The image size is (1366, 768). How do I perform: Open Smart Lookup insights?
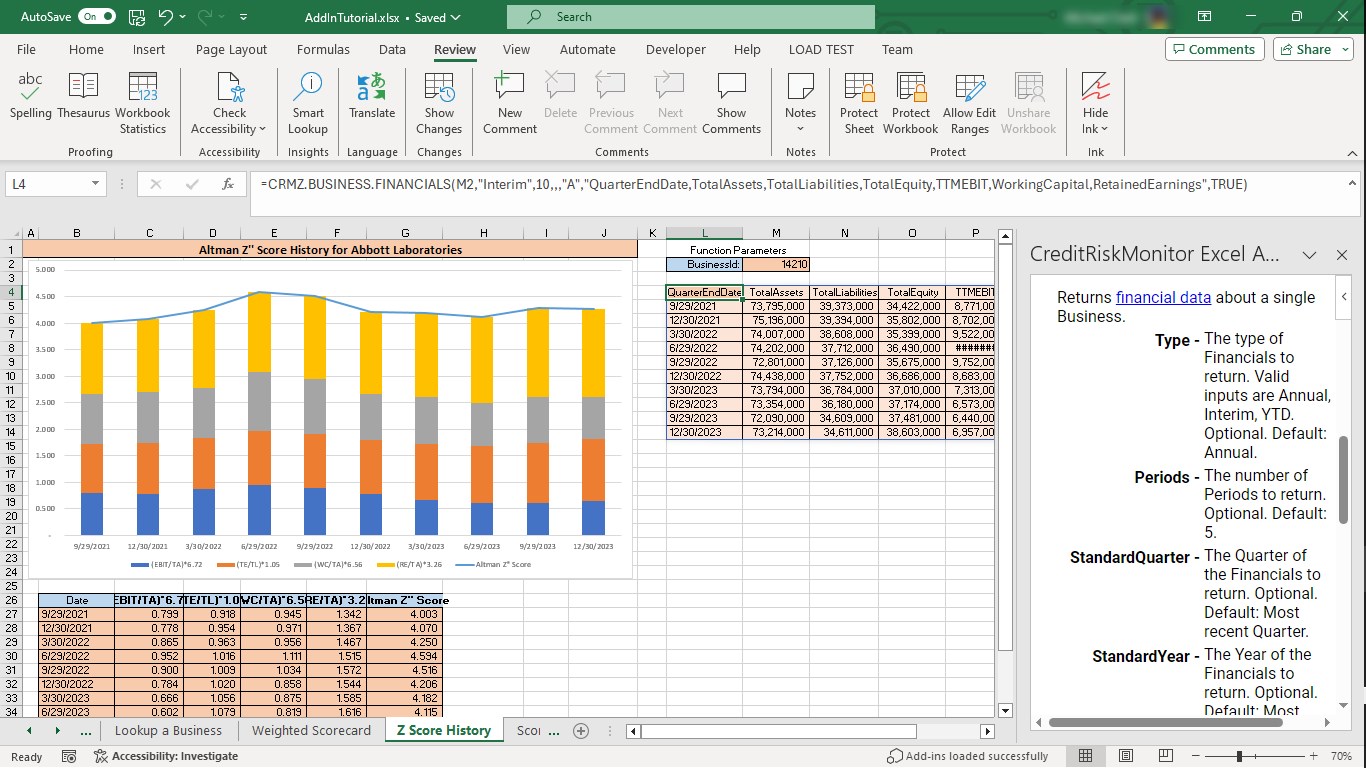pos(308,103)
